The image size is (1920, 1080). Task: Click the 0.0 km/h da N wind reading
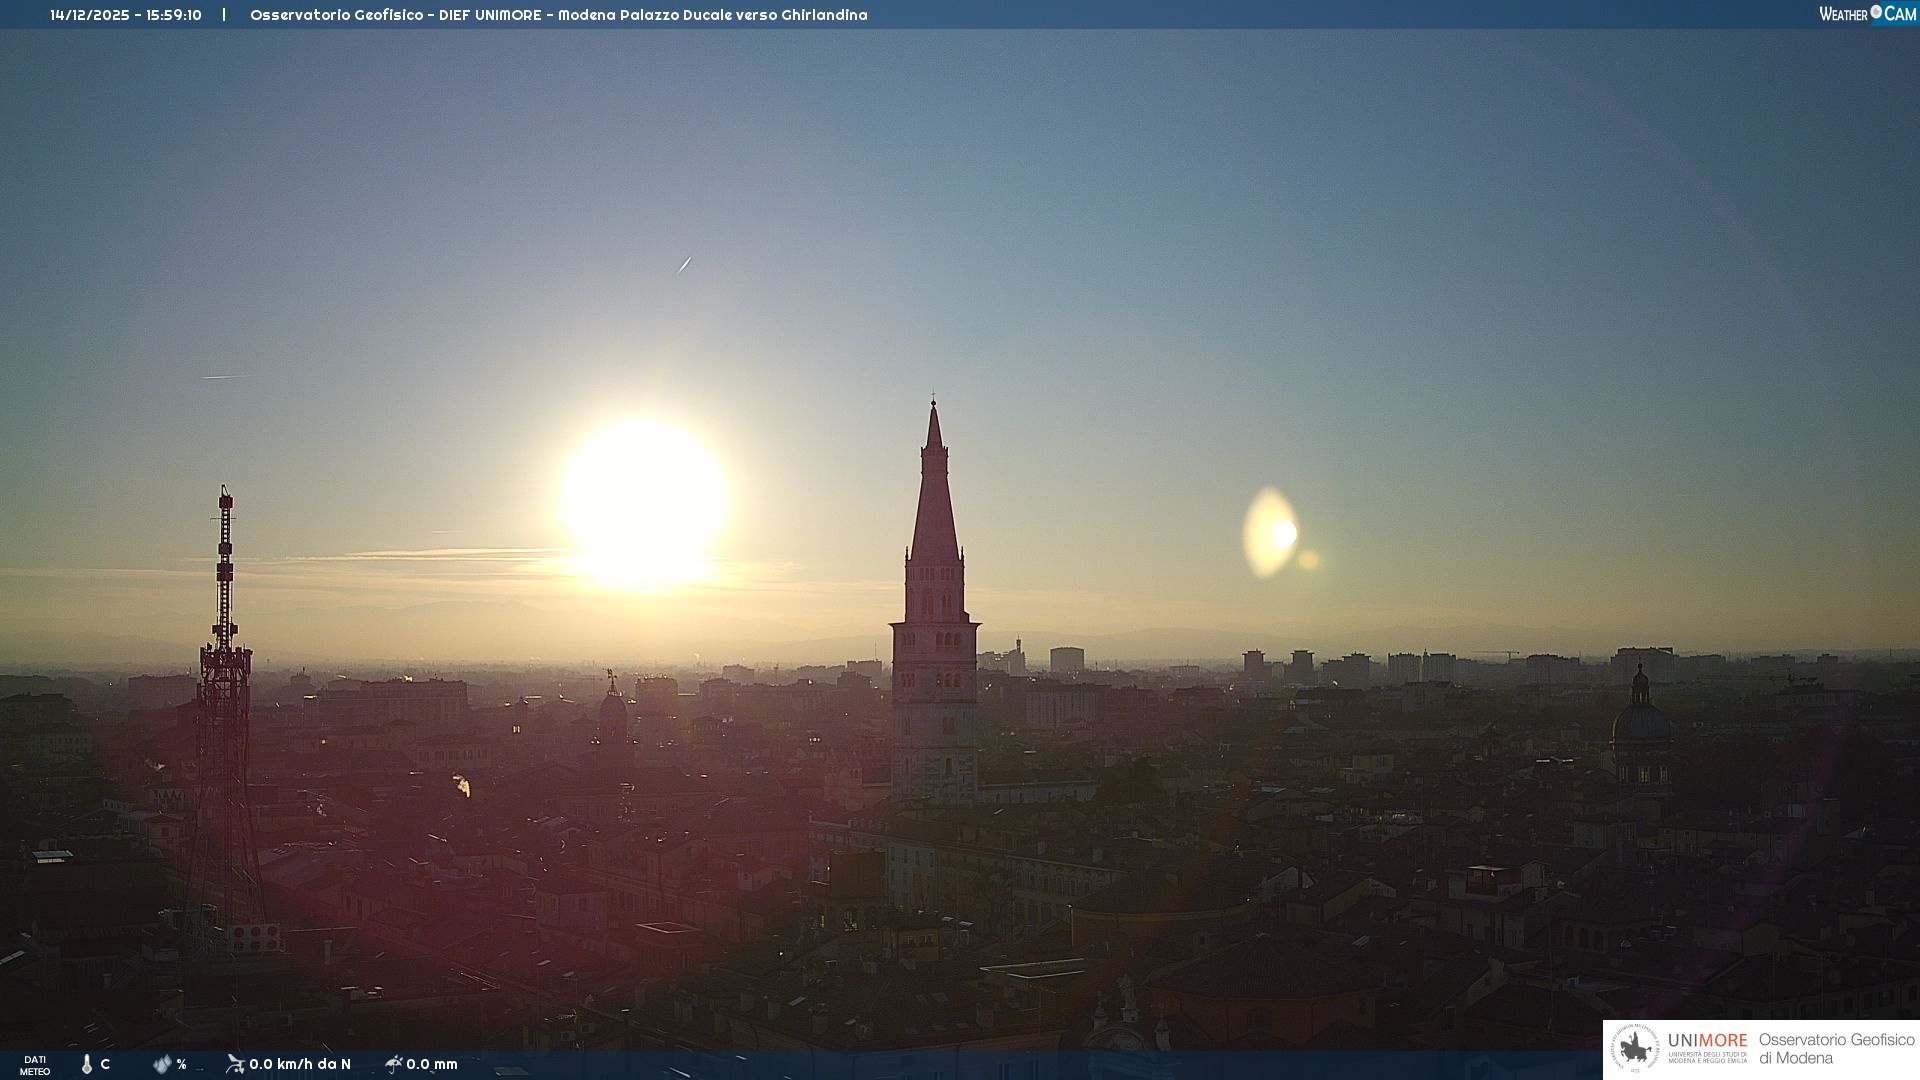300,1064
